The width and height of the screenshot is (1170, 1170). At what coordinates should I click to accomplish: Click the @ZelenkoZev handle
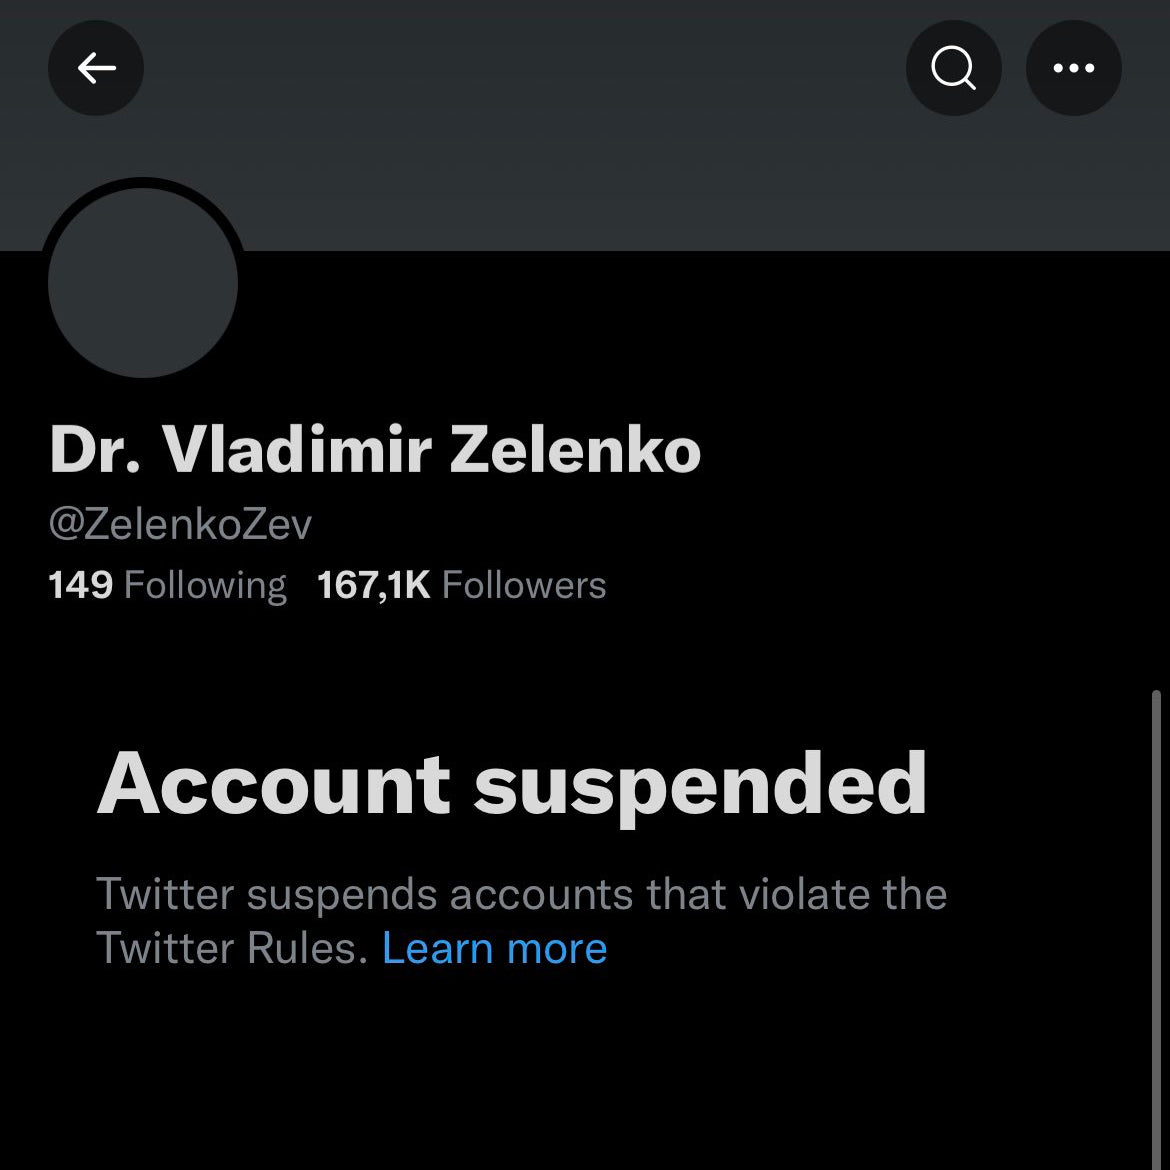(x=180, y=524)
